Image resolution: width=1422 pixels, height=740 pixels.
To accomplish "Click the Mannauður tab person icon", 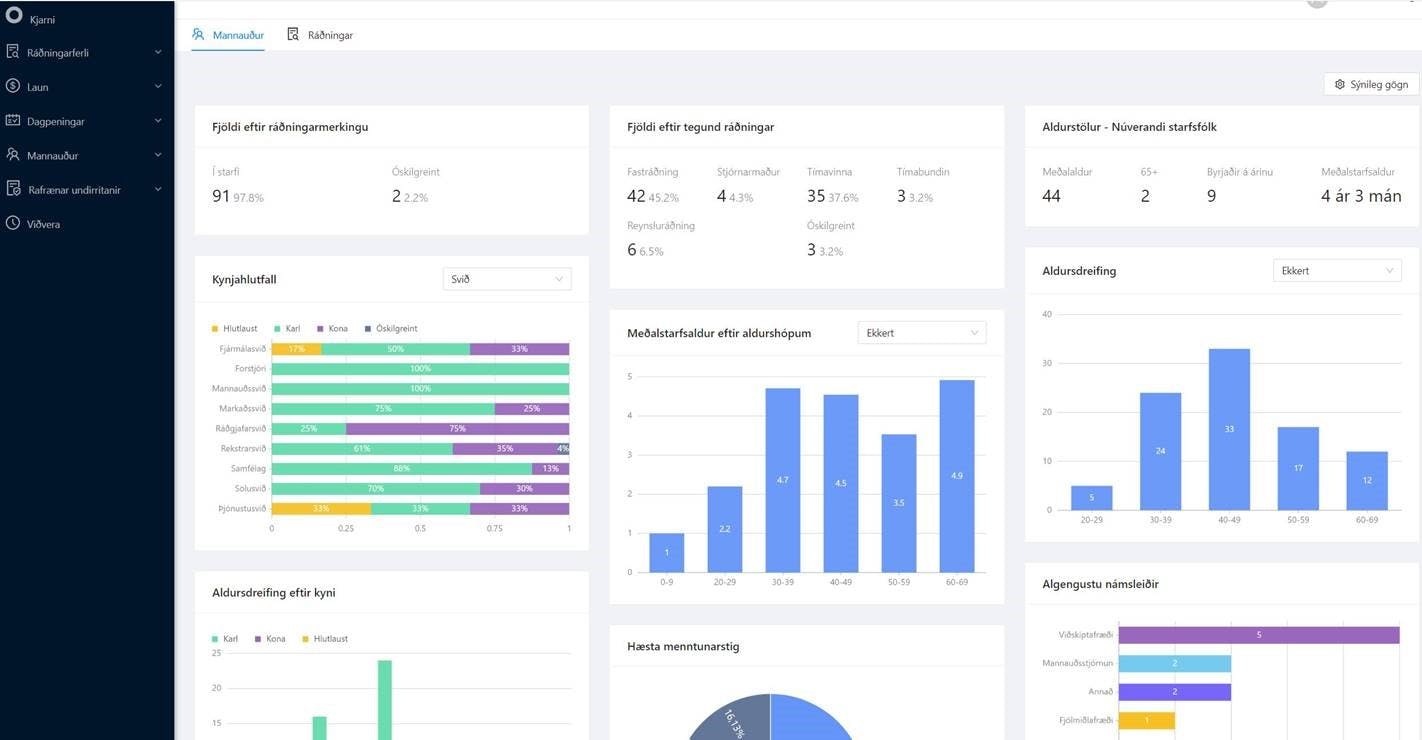I will [198, 34].
